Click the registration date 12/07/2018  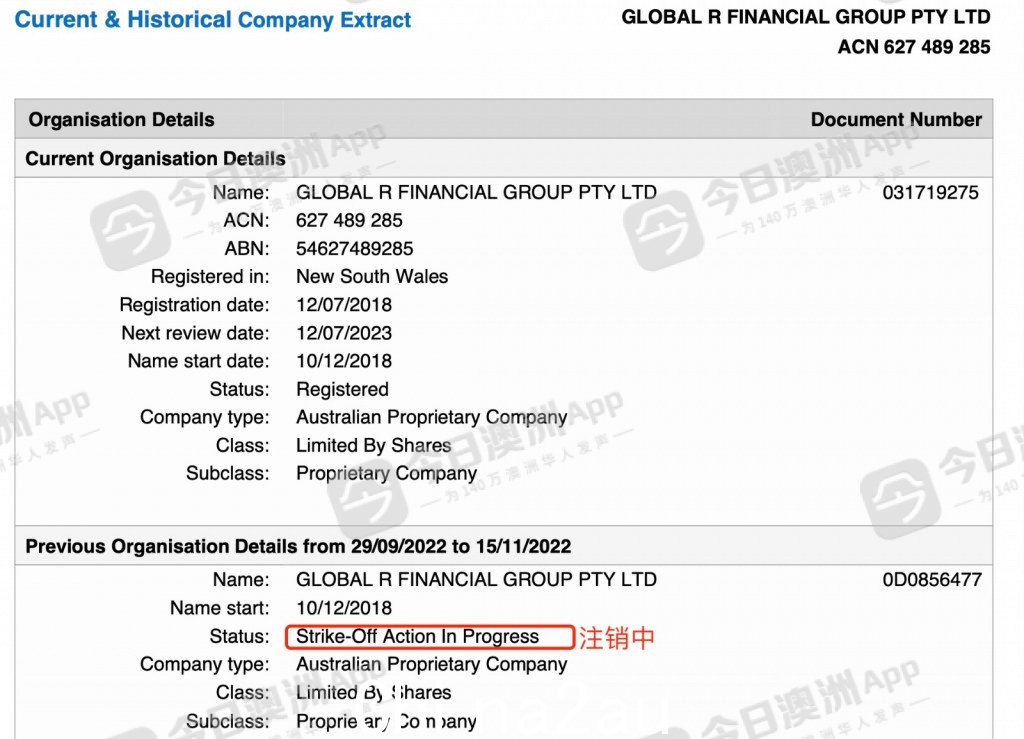344,305
